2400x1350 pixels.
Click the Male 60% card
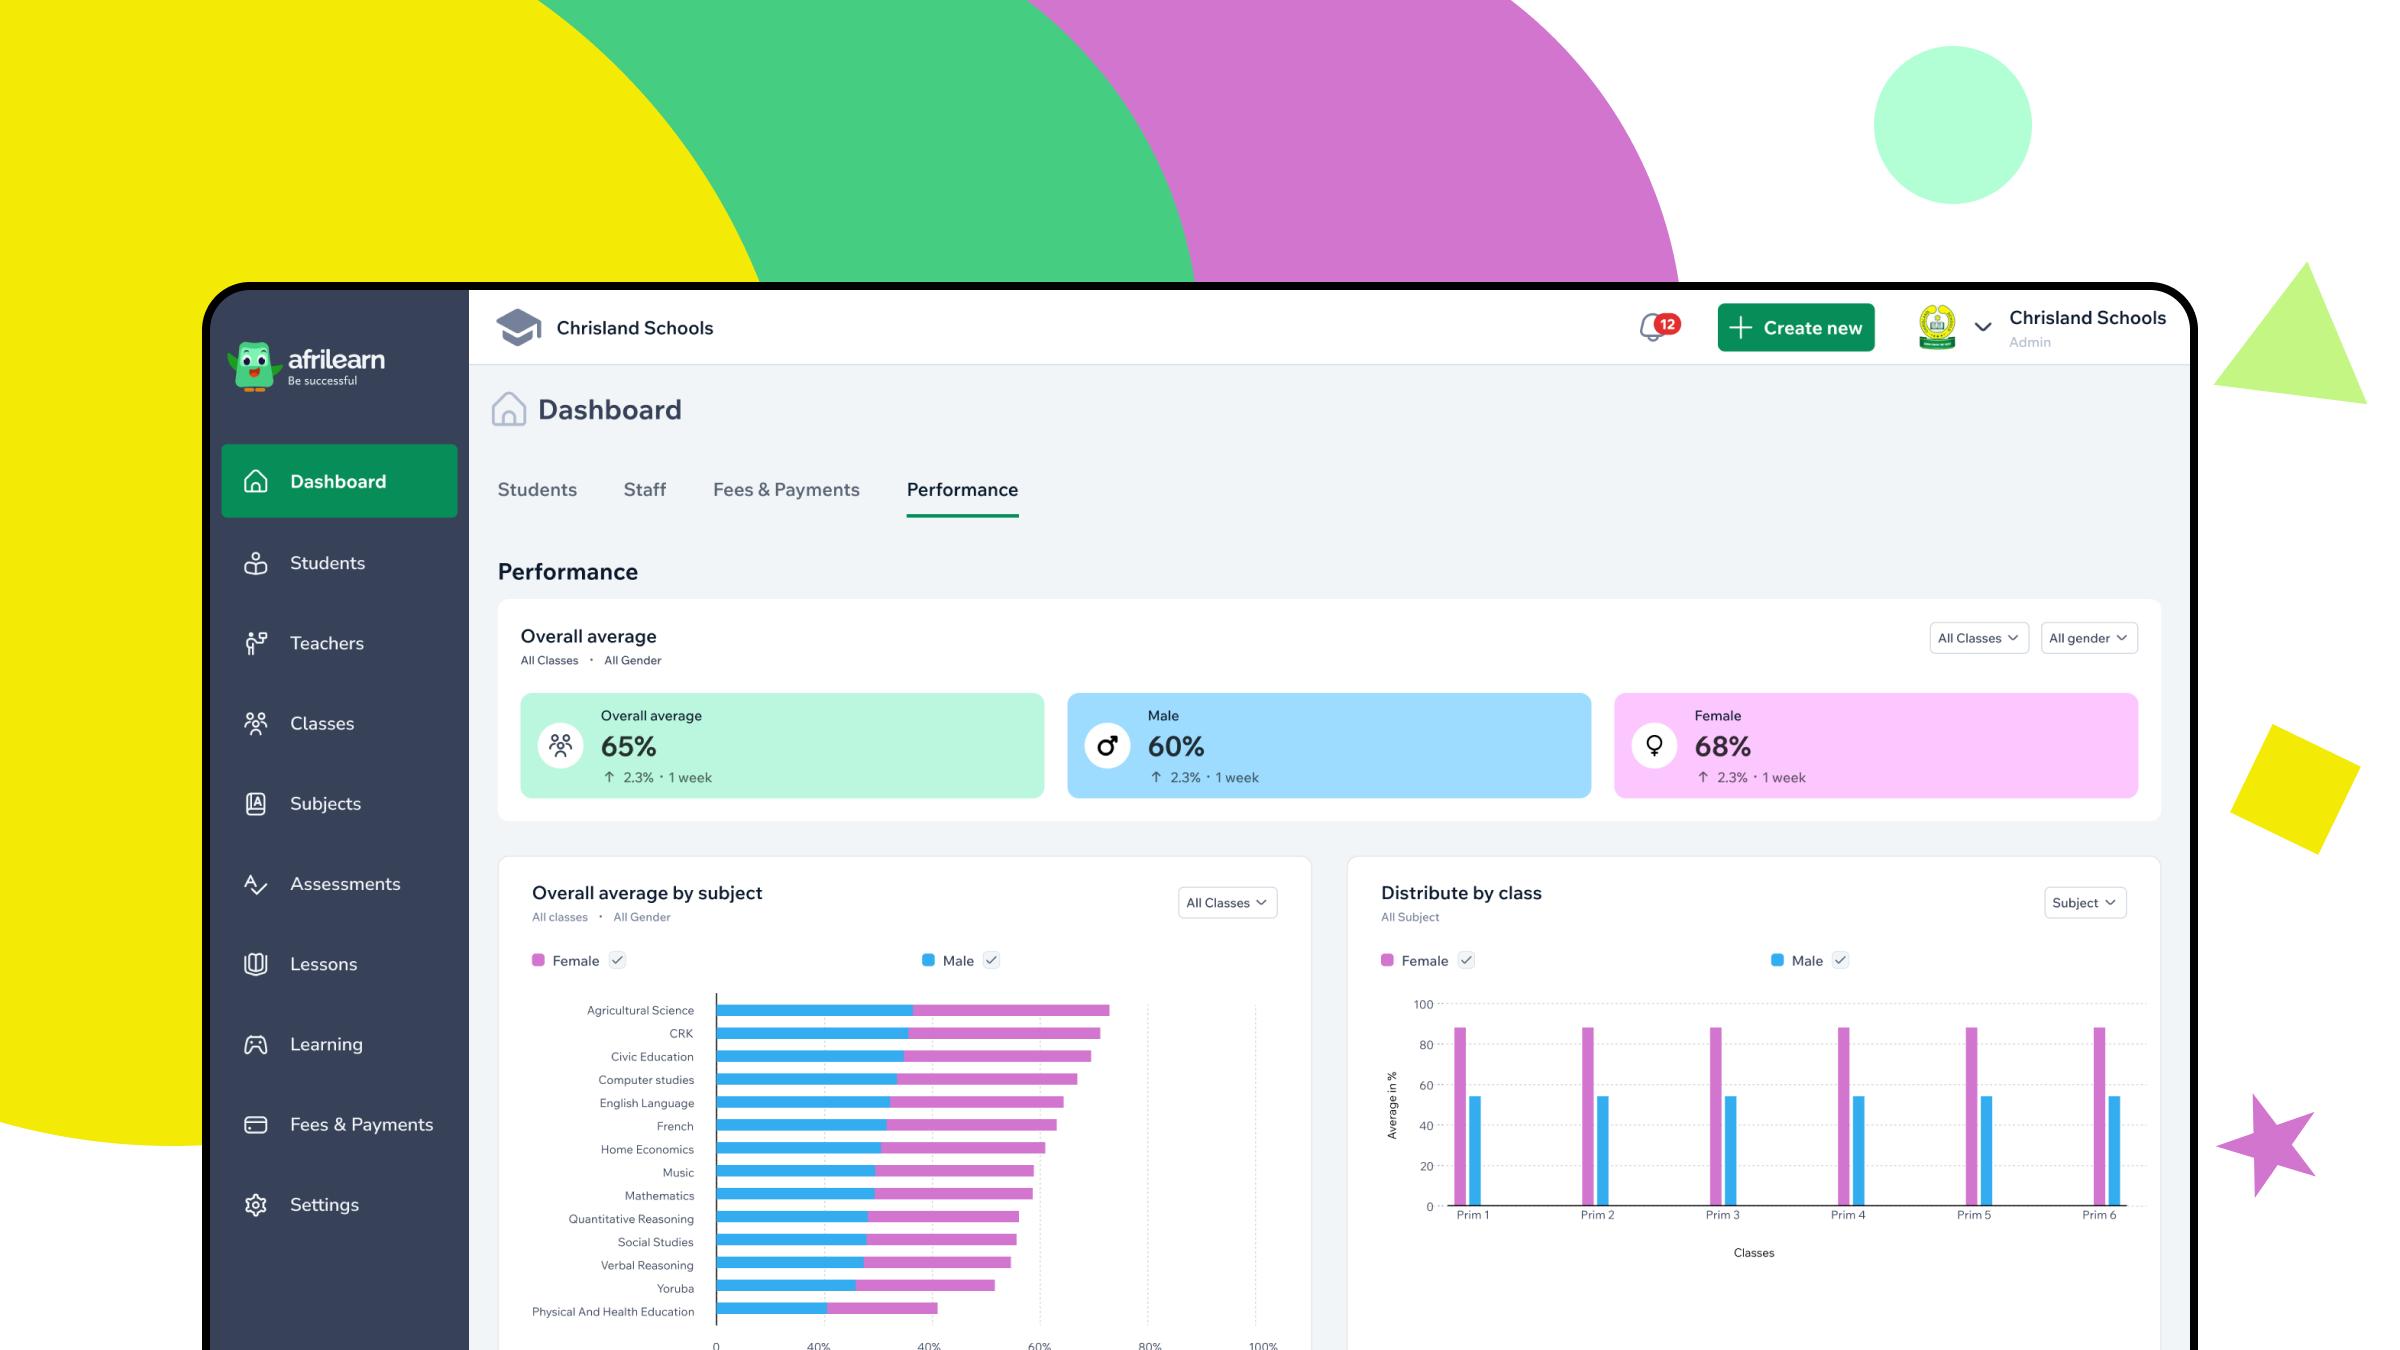click(x=1329, y=745)
